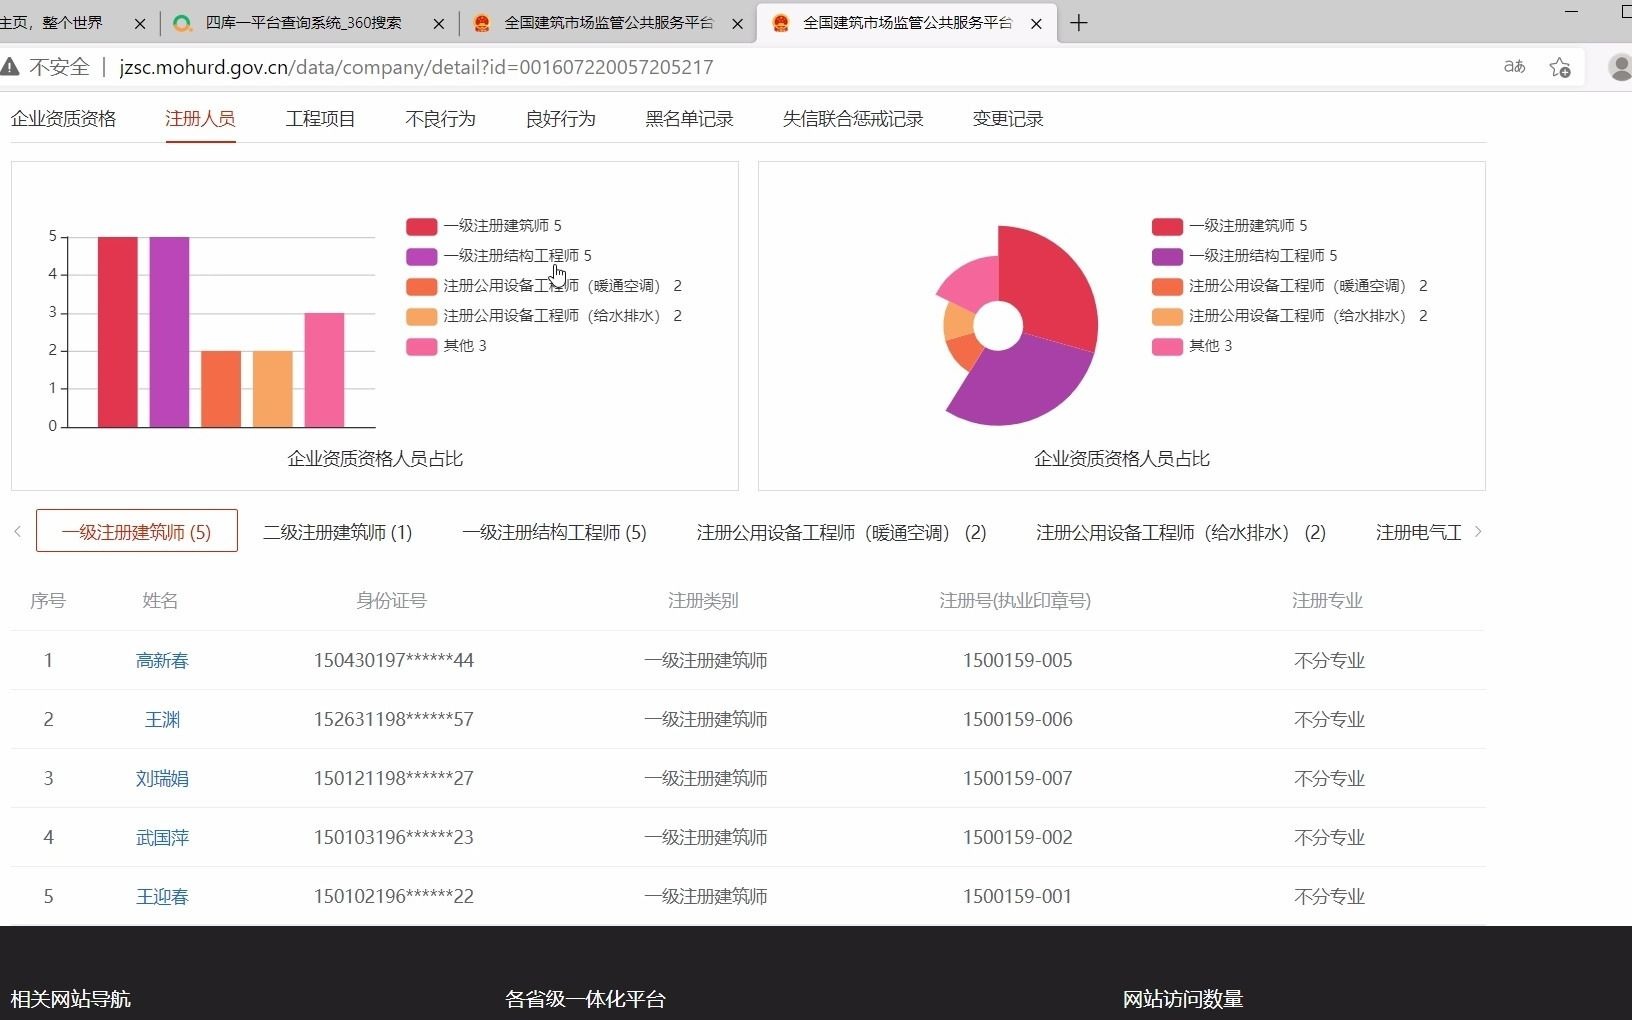This screenshot has width=1632, height=1020.
Task: Click the purple bar in the bar chart
Action: pos(169,332)
